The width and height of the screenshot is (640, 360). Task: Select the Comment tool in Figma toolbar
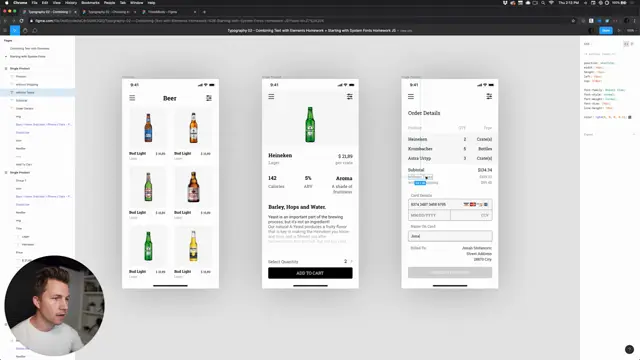coord(35,31)
